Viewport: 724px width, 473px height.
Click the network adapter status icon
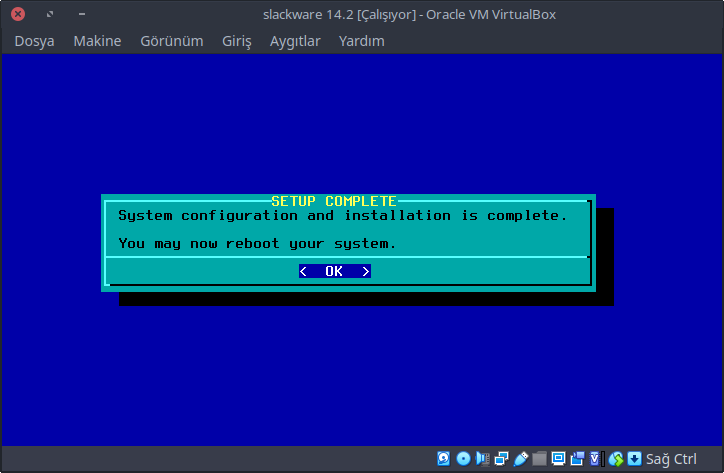(x=501, y=459)
